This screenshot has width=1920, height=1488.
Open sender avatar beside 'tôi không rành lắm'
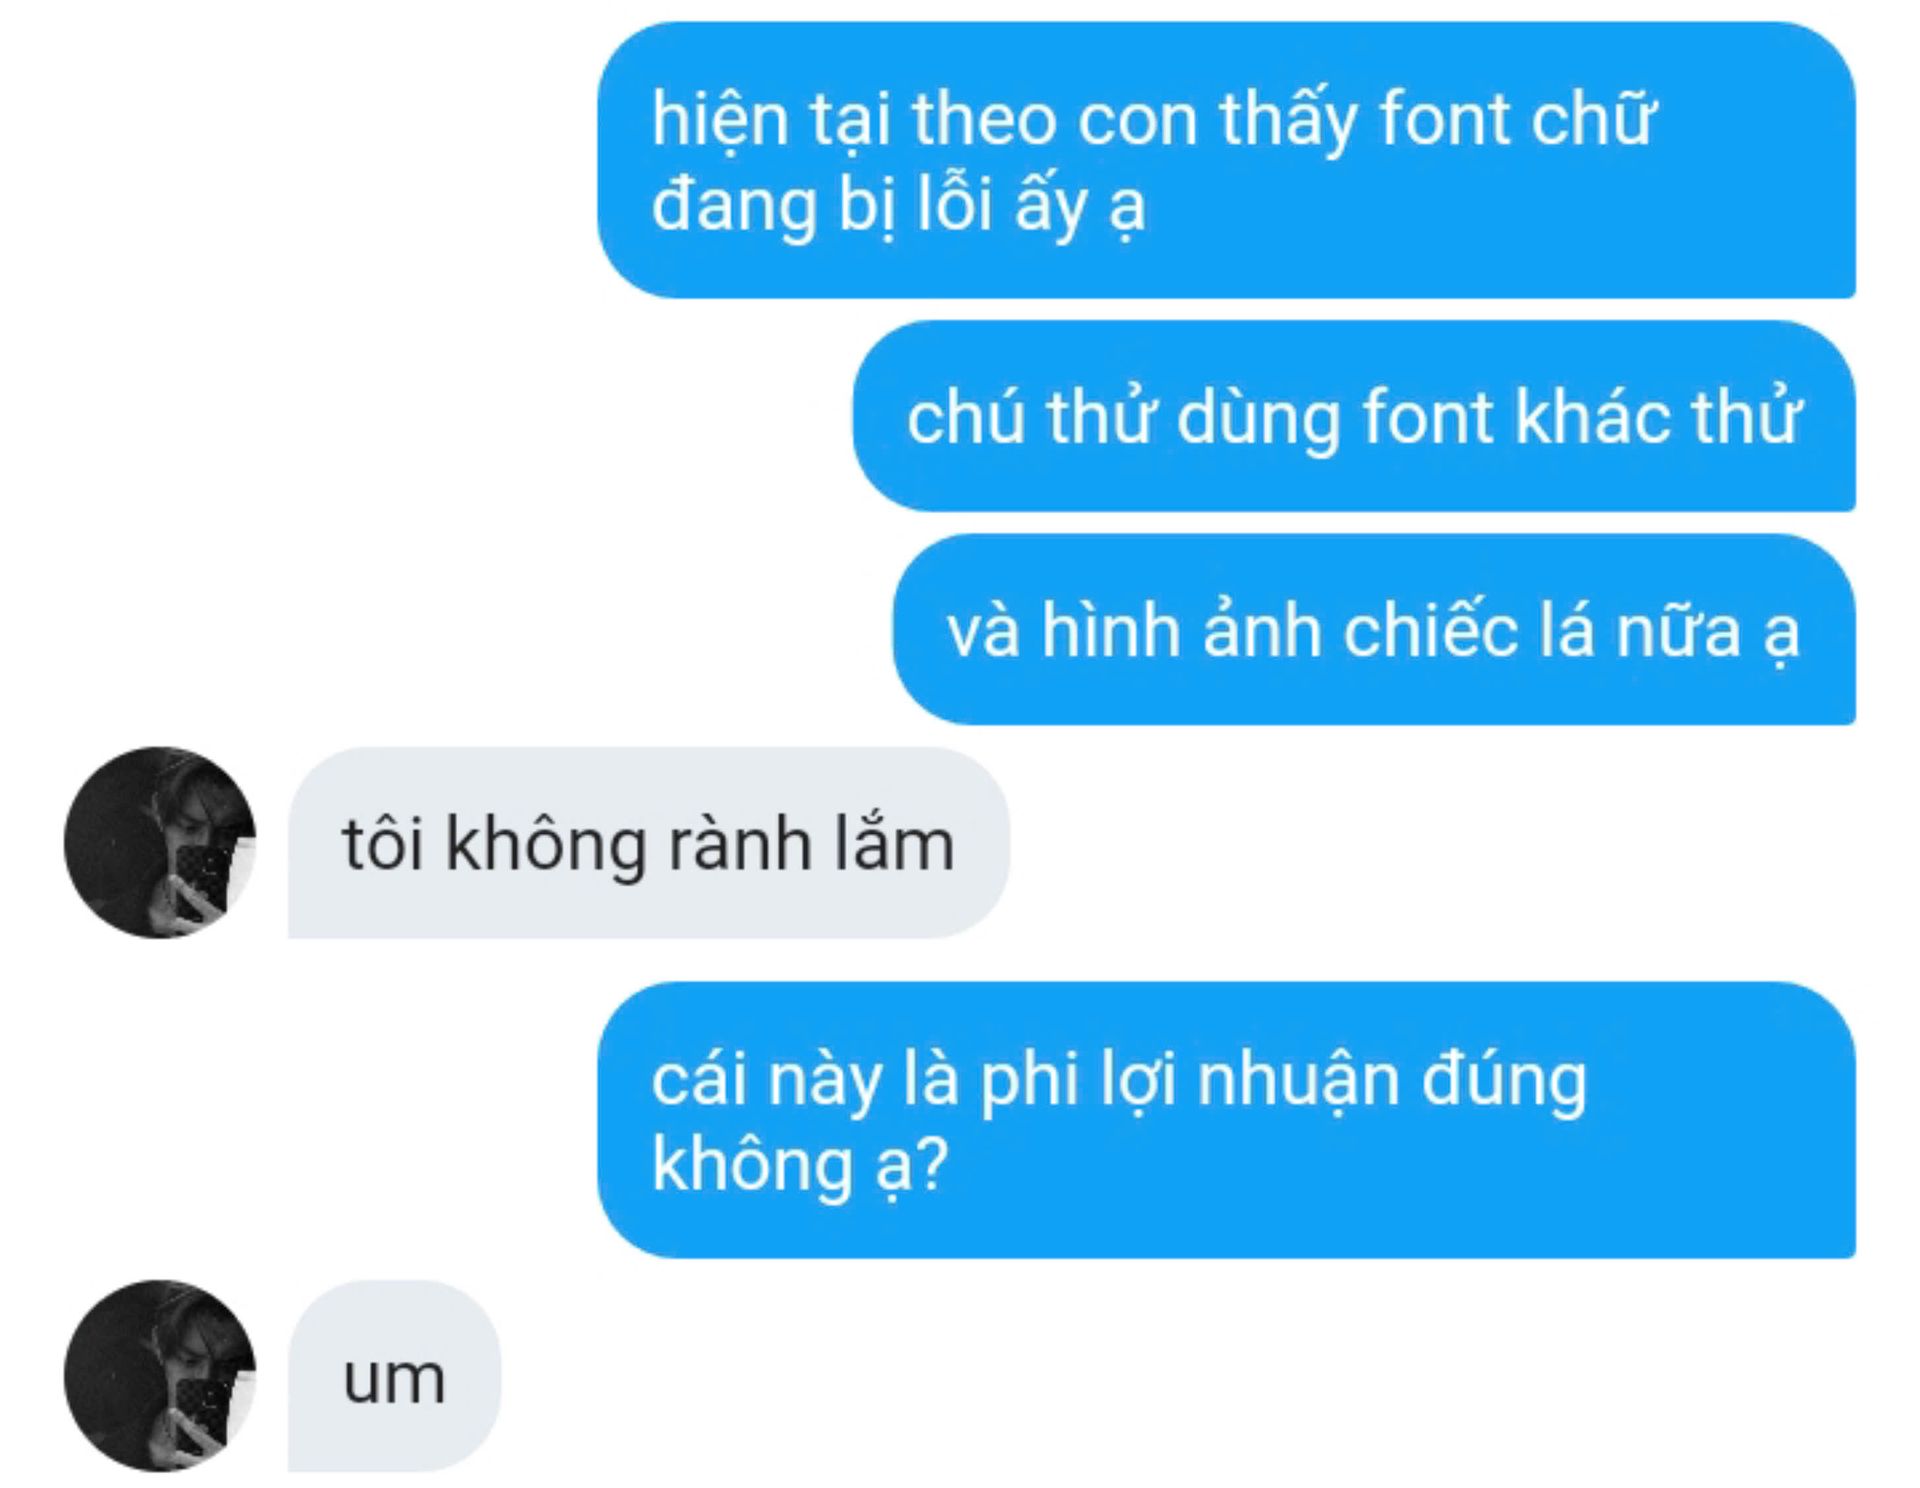tap(160, 842)
